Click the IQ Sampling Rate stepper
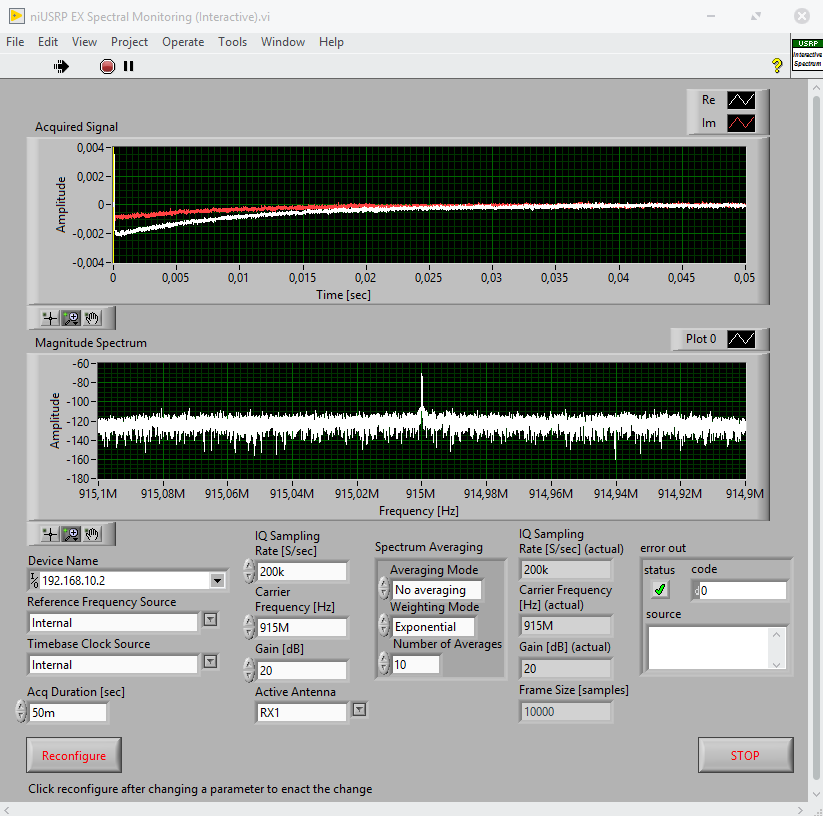The height and width of the screenshot is (816, 823). click(249, 571)
